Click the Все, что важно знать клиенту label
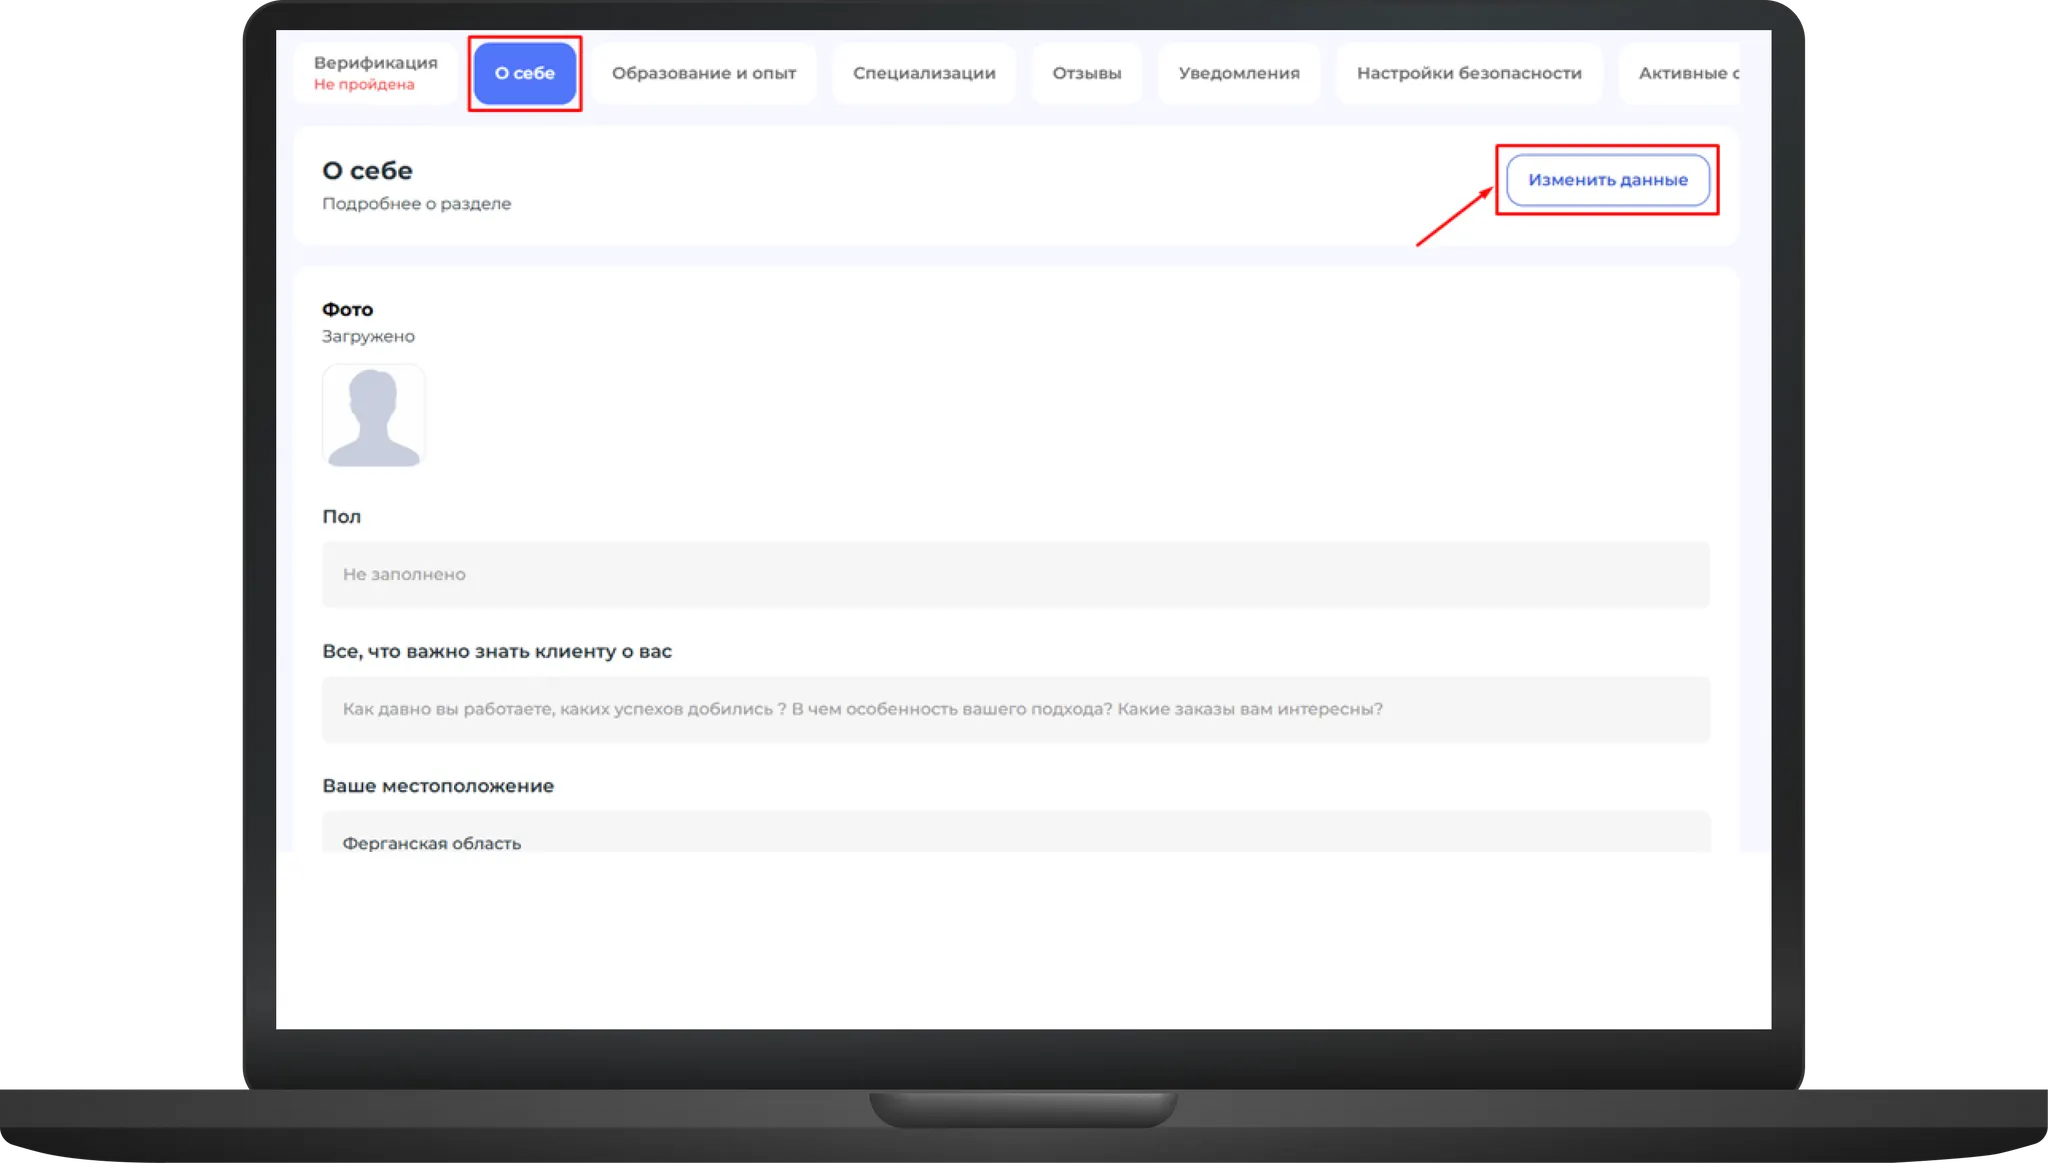The image size is (2048, 1163). coord(496,652)
